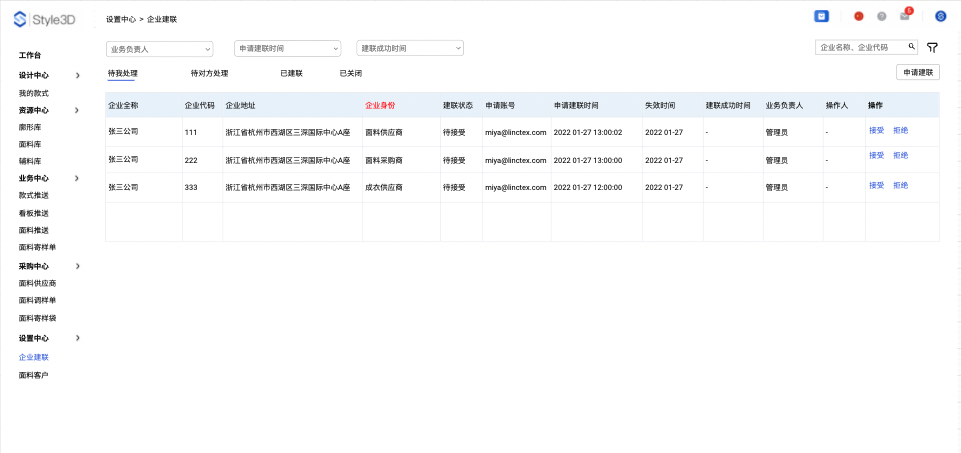
Task: Collapse the 采购中心 sidebar section
Action: pyautogui.click(x=78, y=266)
